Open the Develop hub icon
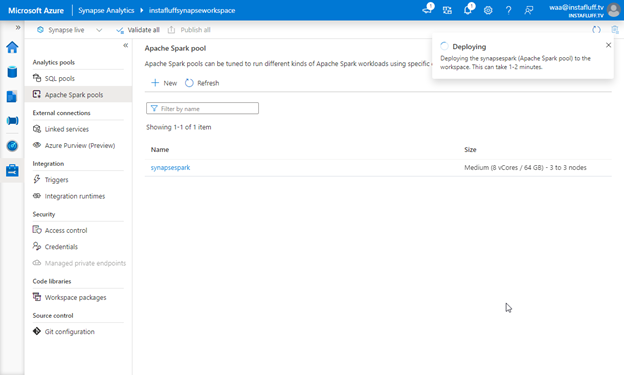Image resolution: width=624 pixels, height=375 pixels. 12,96
